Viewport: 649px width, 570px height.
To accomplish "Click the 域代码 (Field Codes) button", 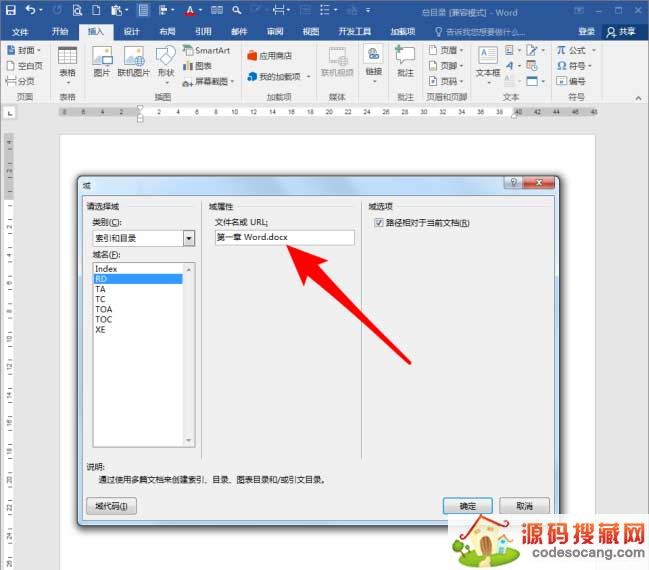I will tap(112, 506).
